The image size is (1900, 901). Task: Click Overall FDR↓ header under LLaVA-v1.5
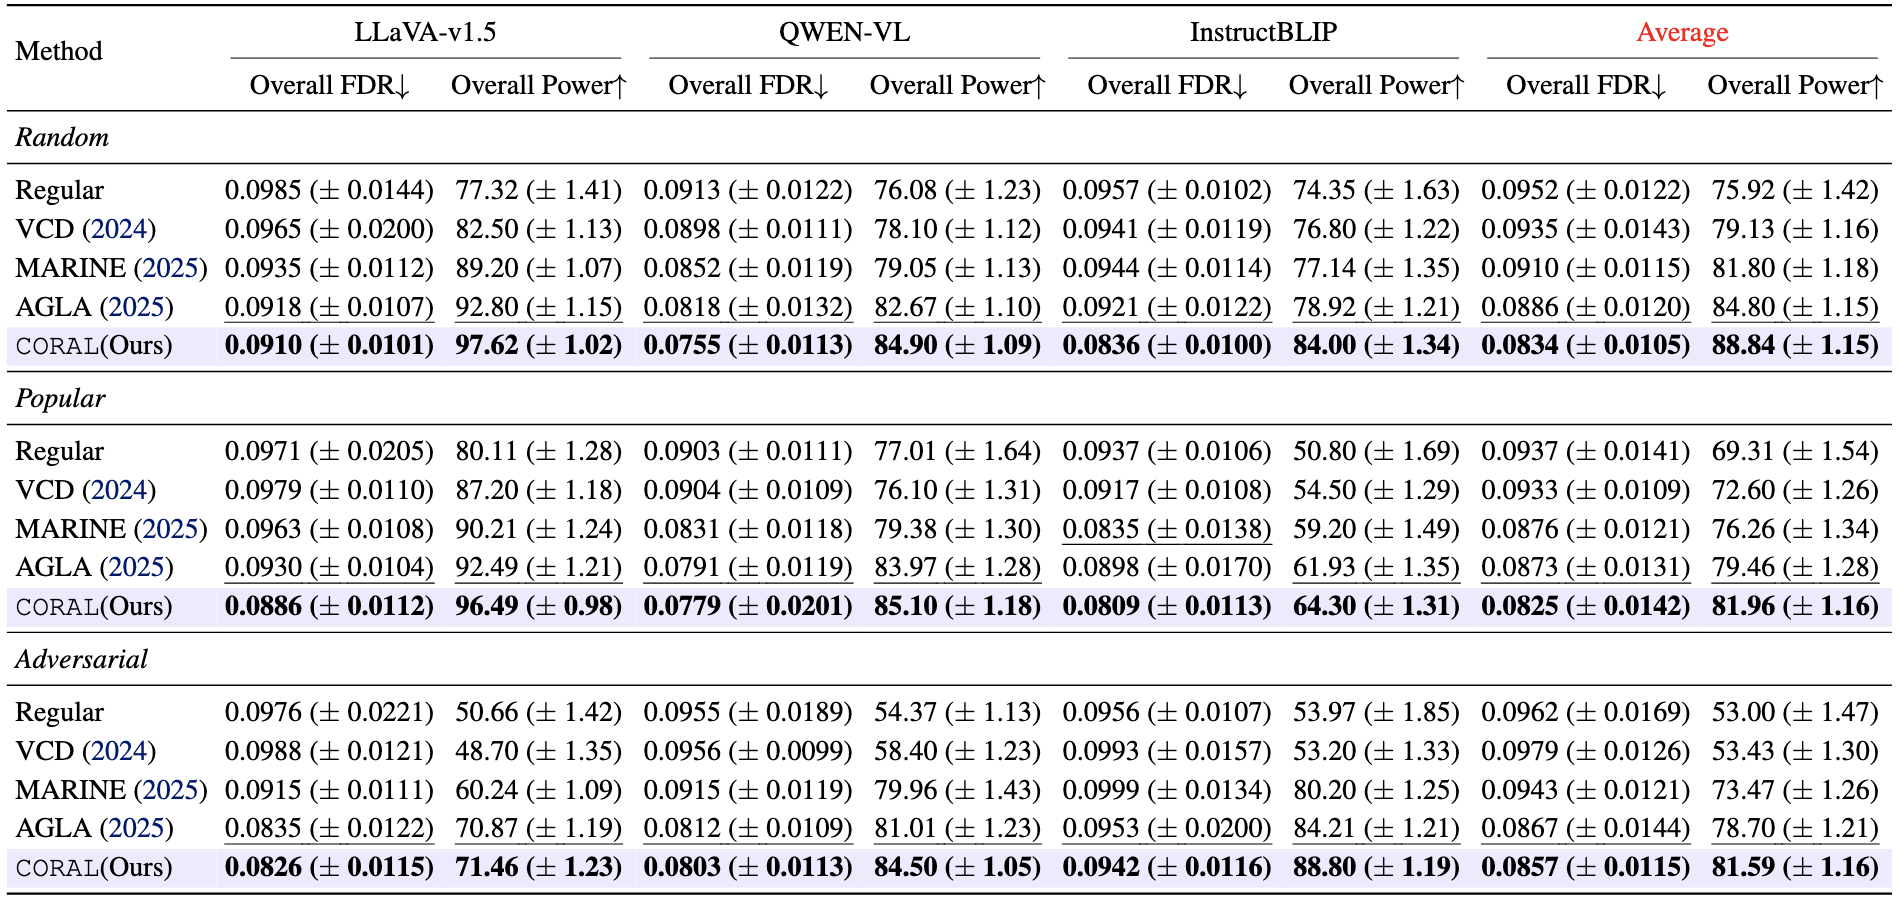click(x=330, y=86)
